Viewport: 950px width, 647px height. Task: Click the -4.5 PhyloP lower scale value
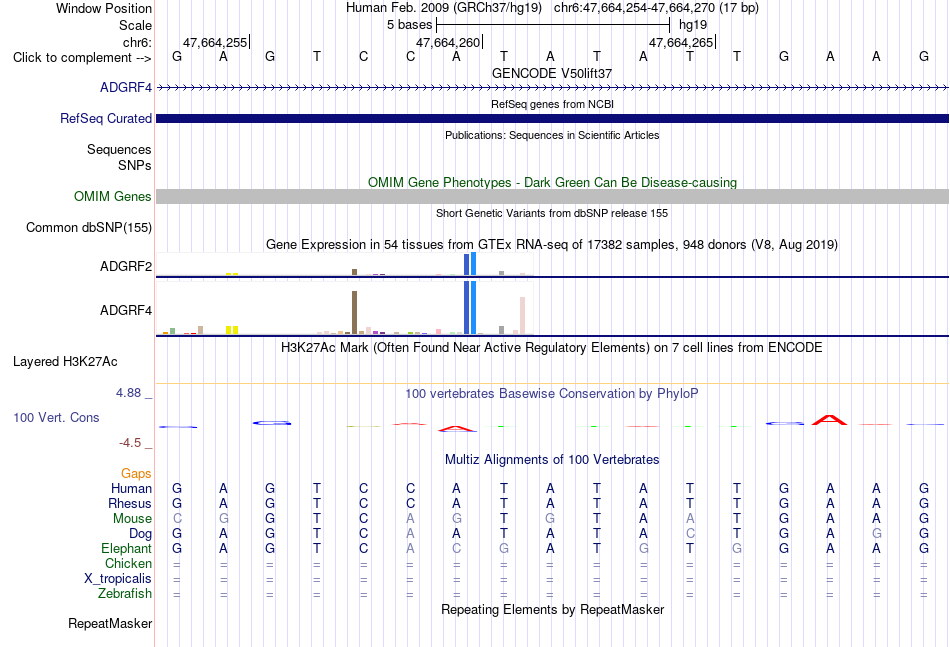point(130,443)
